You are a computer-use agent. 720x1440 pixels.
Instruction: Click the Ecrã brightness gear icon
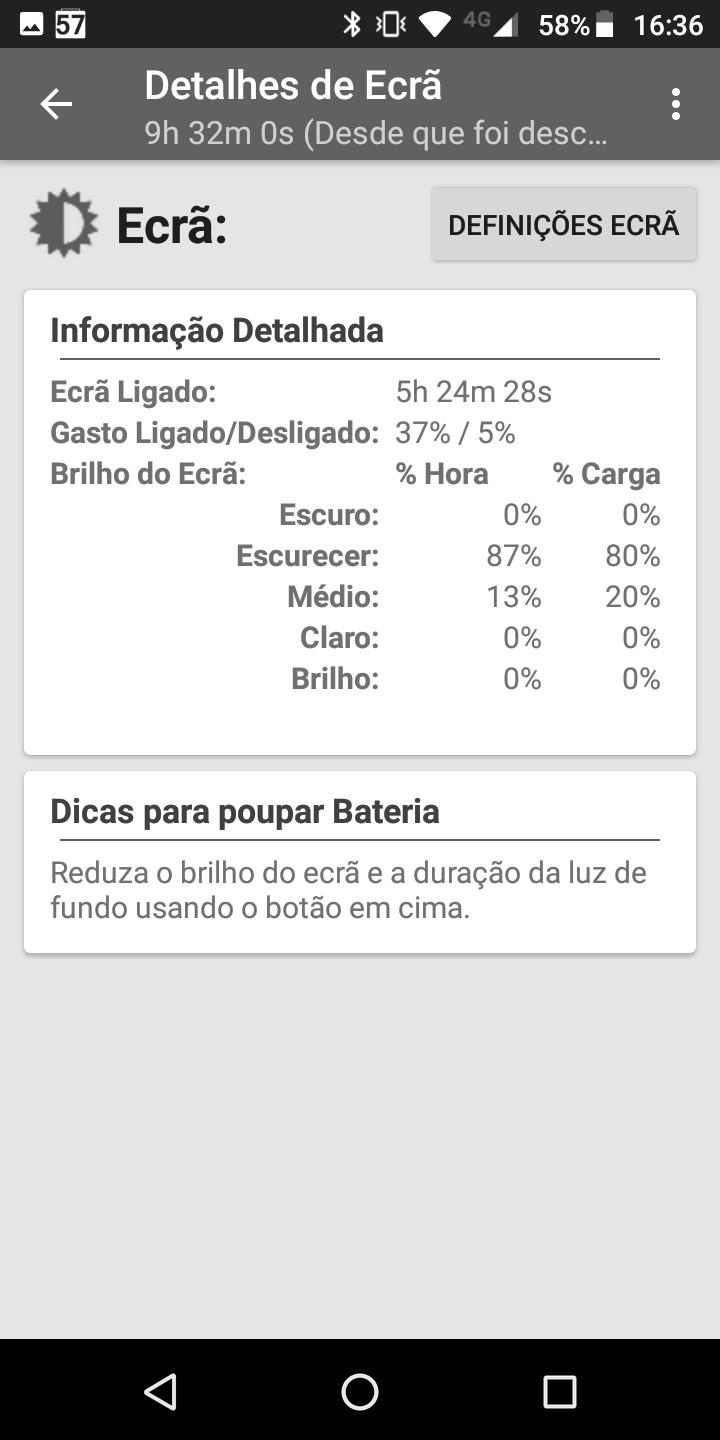(64, 223)
